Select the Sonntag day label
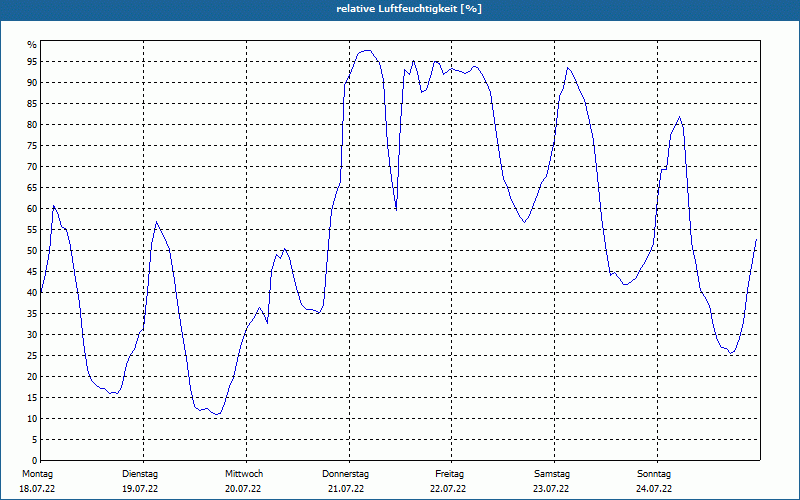Viewport: 800px width, 500px height. (x=654, y=474)
